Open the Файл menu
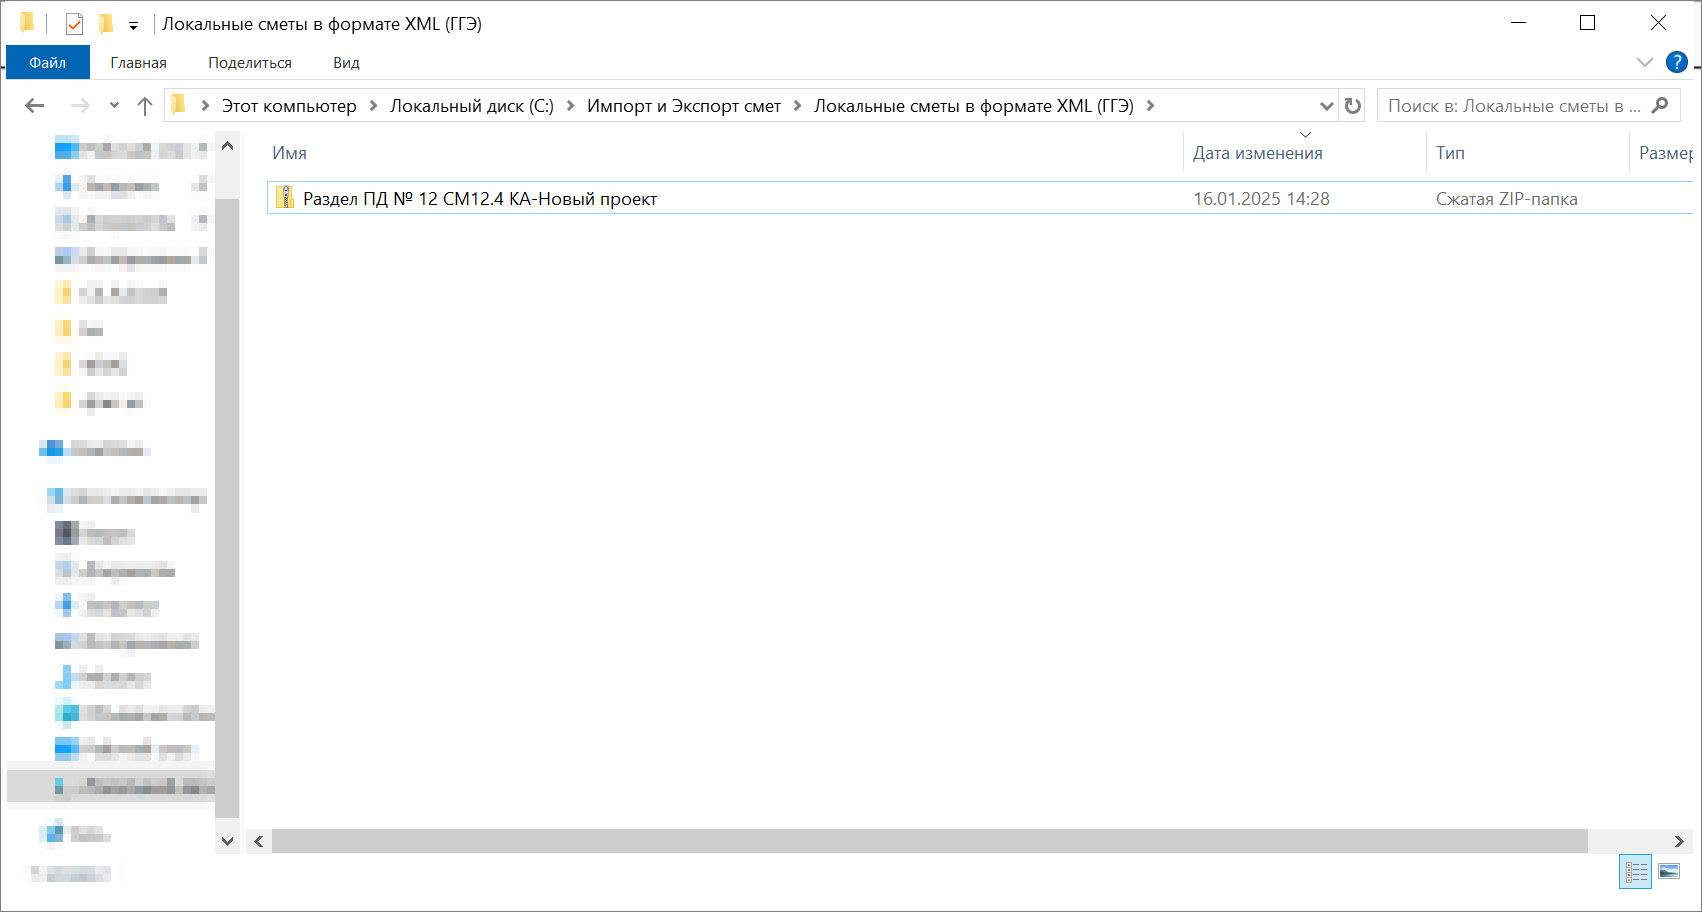This screenshot has width=1702, height=912. pos(47,62)
